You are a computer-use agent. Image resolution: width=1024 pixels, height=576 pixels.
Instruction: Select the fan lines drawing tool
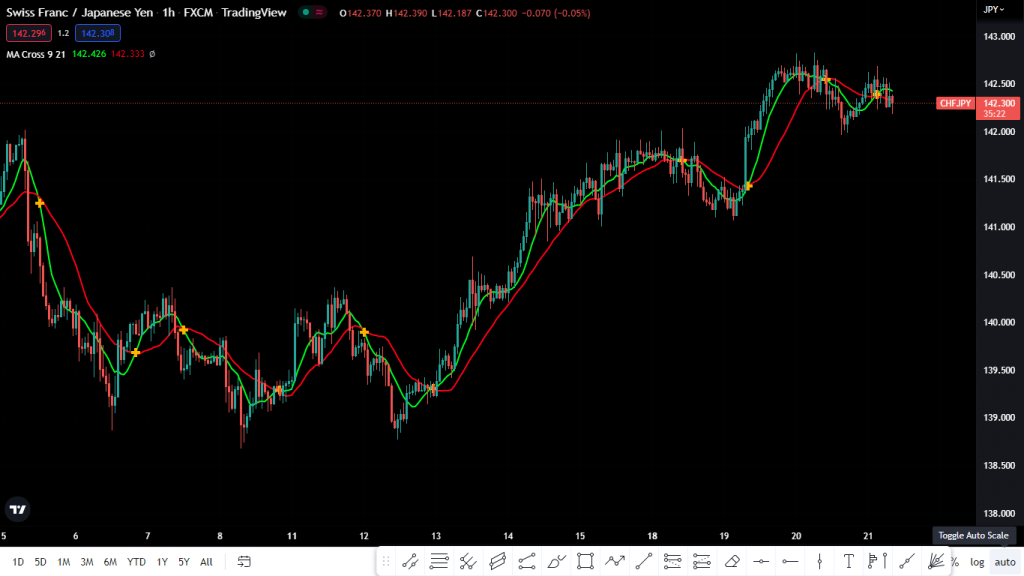936,561
